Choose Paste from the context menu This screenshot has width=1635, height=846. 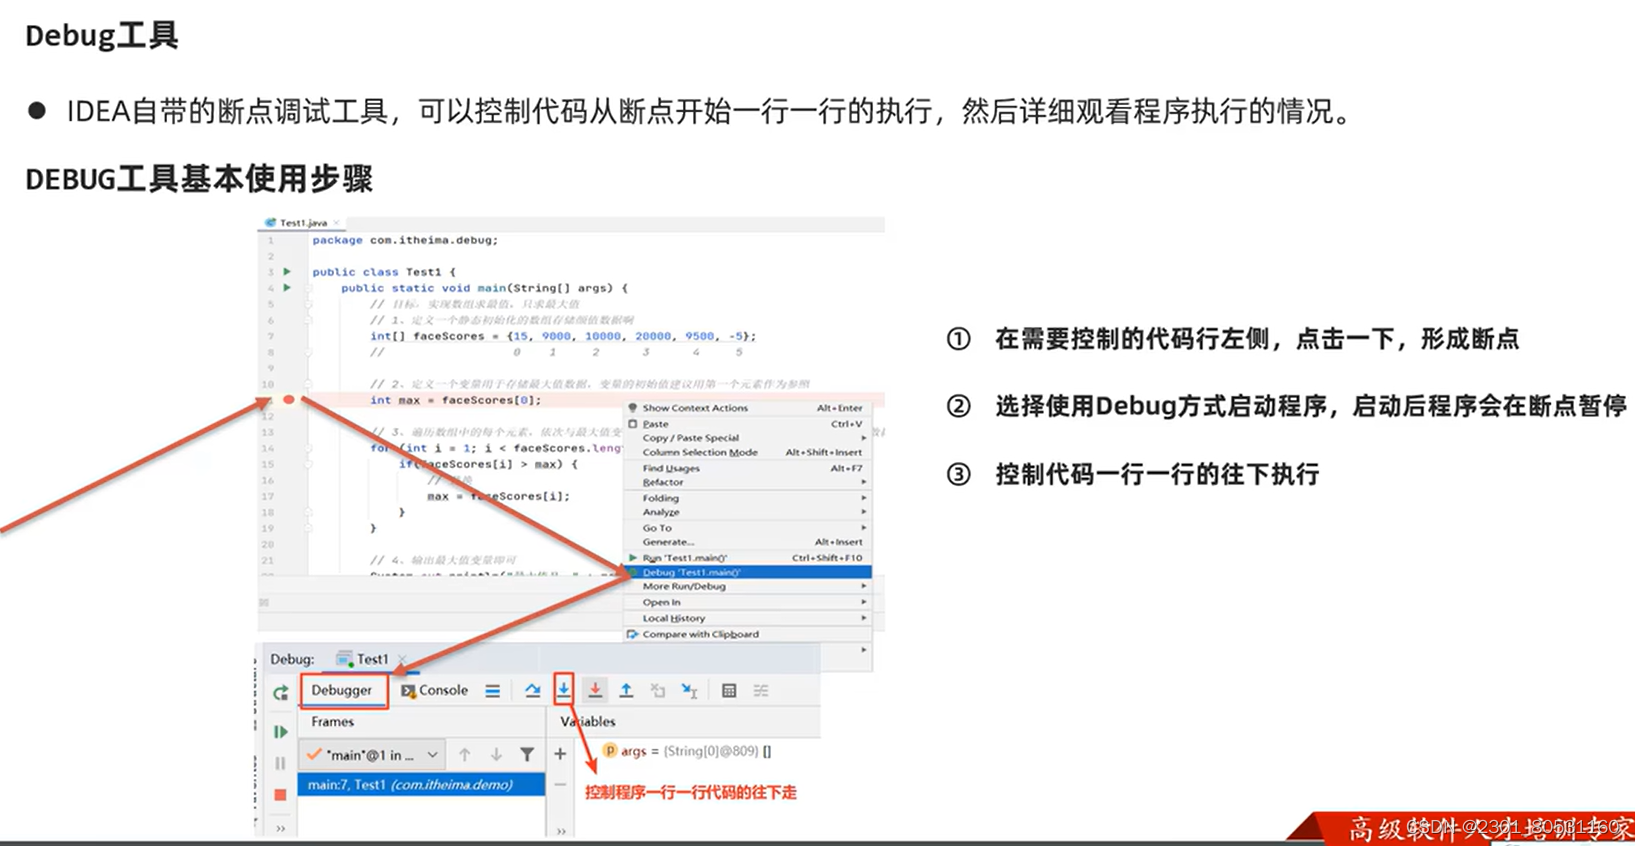tap(749, 424)
